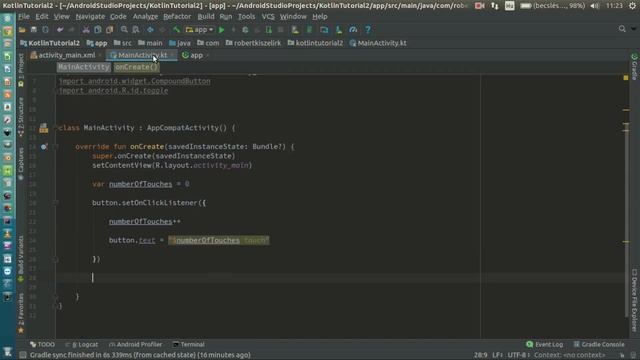Toggle the Device File Explorer panel
The width and height of the screenshot is (640, 360).
[x=634, y=300]
